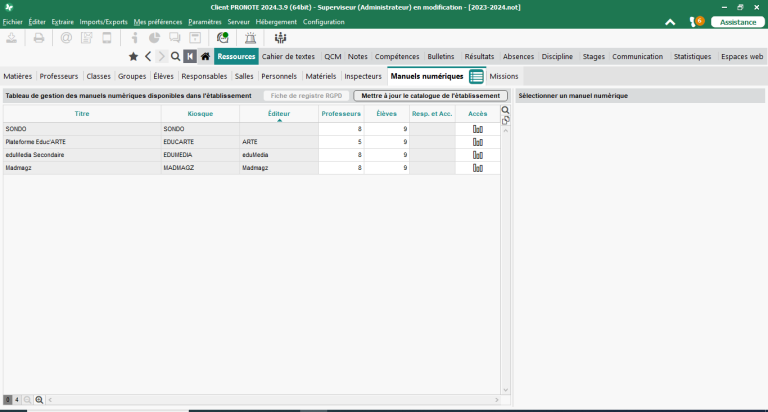Open the Fichier menu

tap(12, 21)
